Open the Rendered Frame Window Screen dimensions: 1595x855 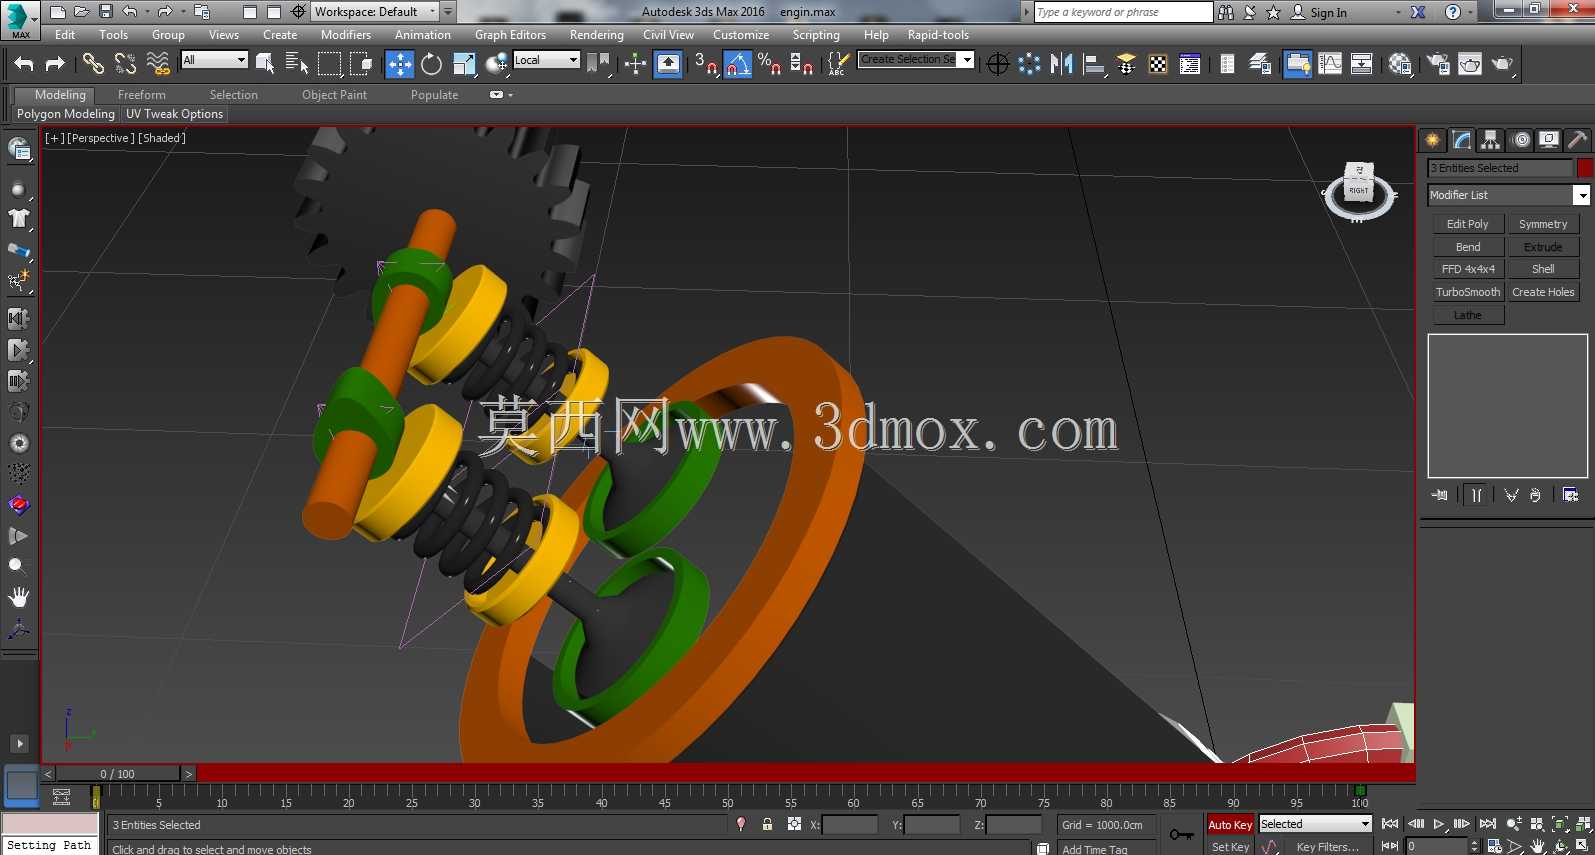pyautogui.click(x=1470, y=64)
